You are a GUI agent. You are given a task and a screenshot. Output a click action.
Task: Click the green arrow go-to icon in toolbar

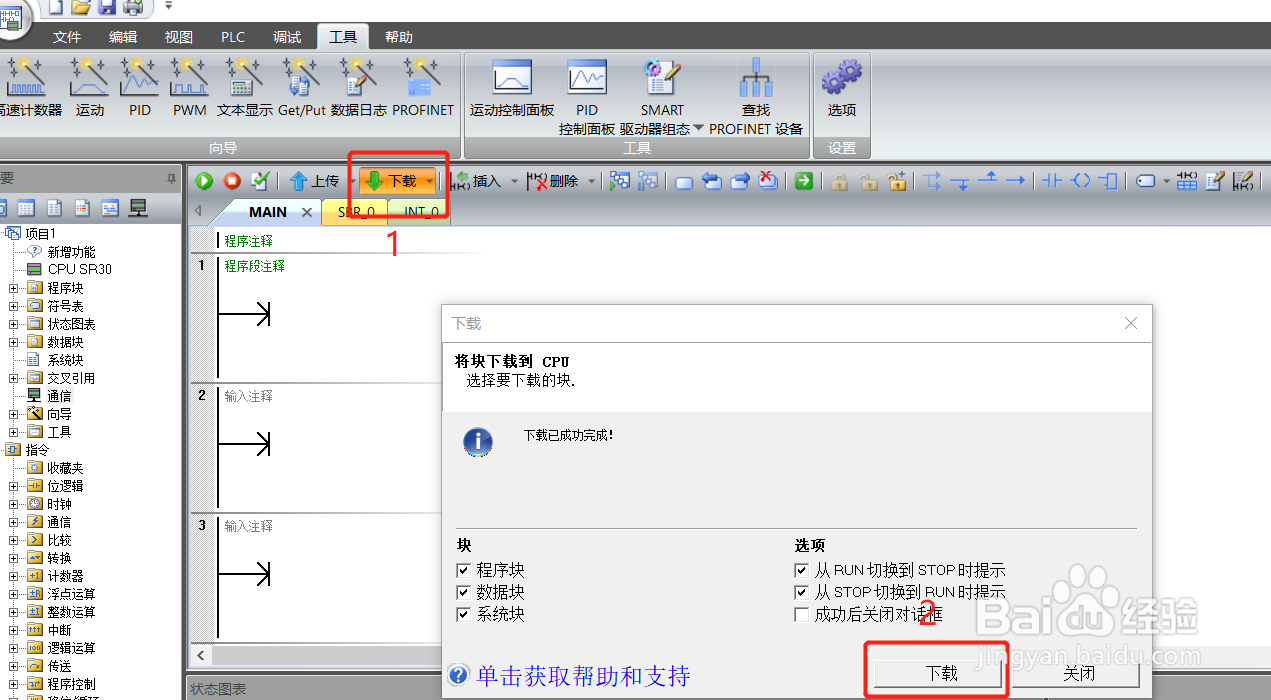803,181
